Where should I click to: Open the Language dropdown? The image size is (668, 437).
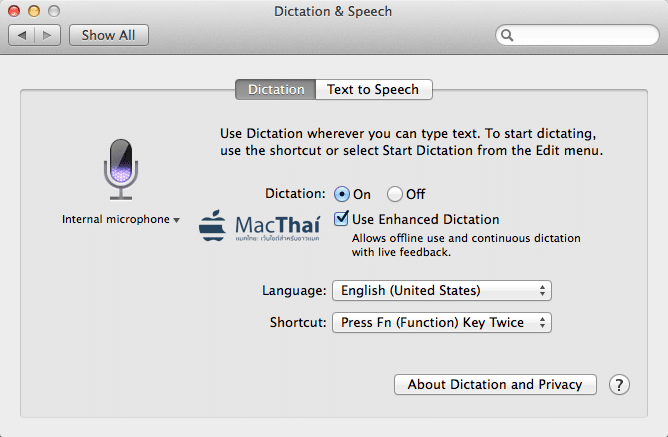(442, 290)
